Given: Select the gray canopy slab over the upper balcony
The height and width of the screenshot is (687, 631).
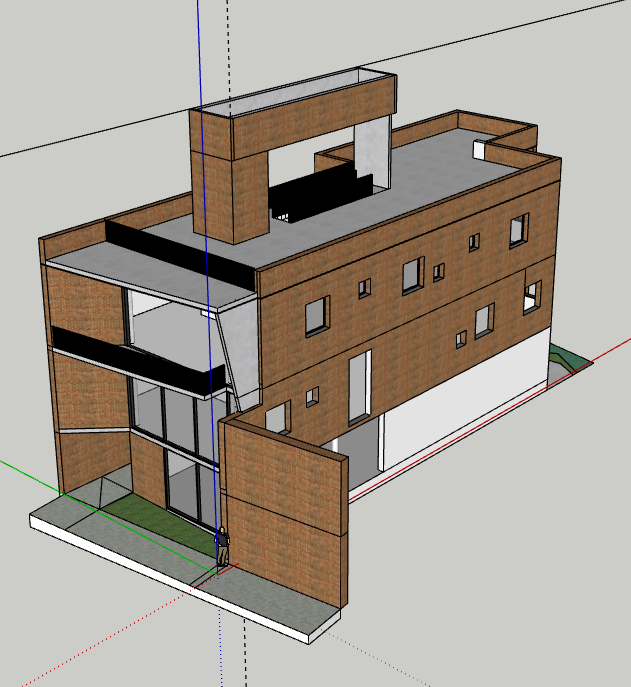Looking at the screenshot, I should pos(151,276).
